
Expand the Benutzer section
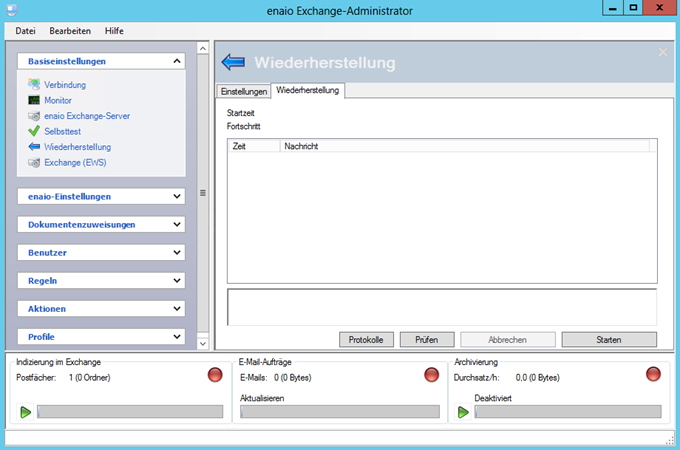pos(177,253)
